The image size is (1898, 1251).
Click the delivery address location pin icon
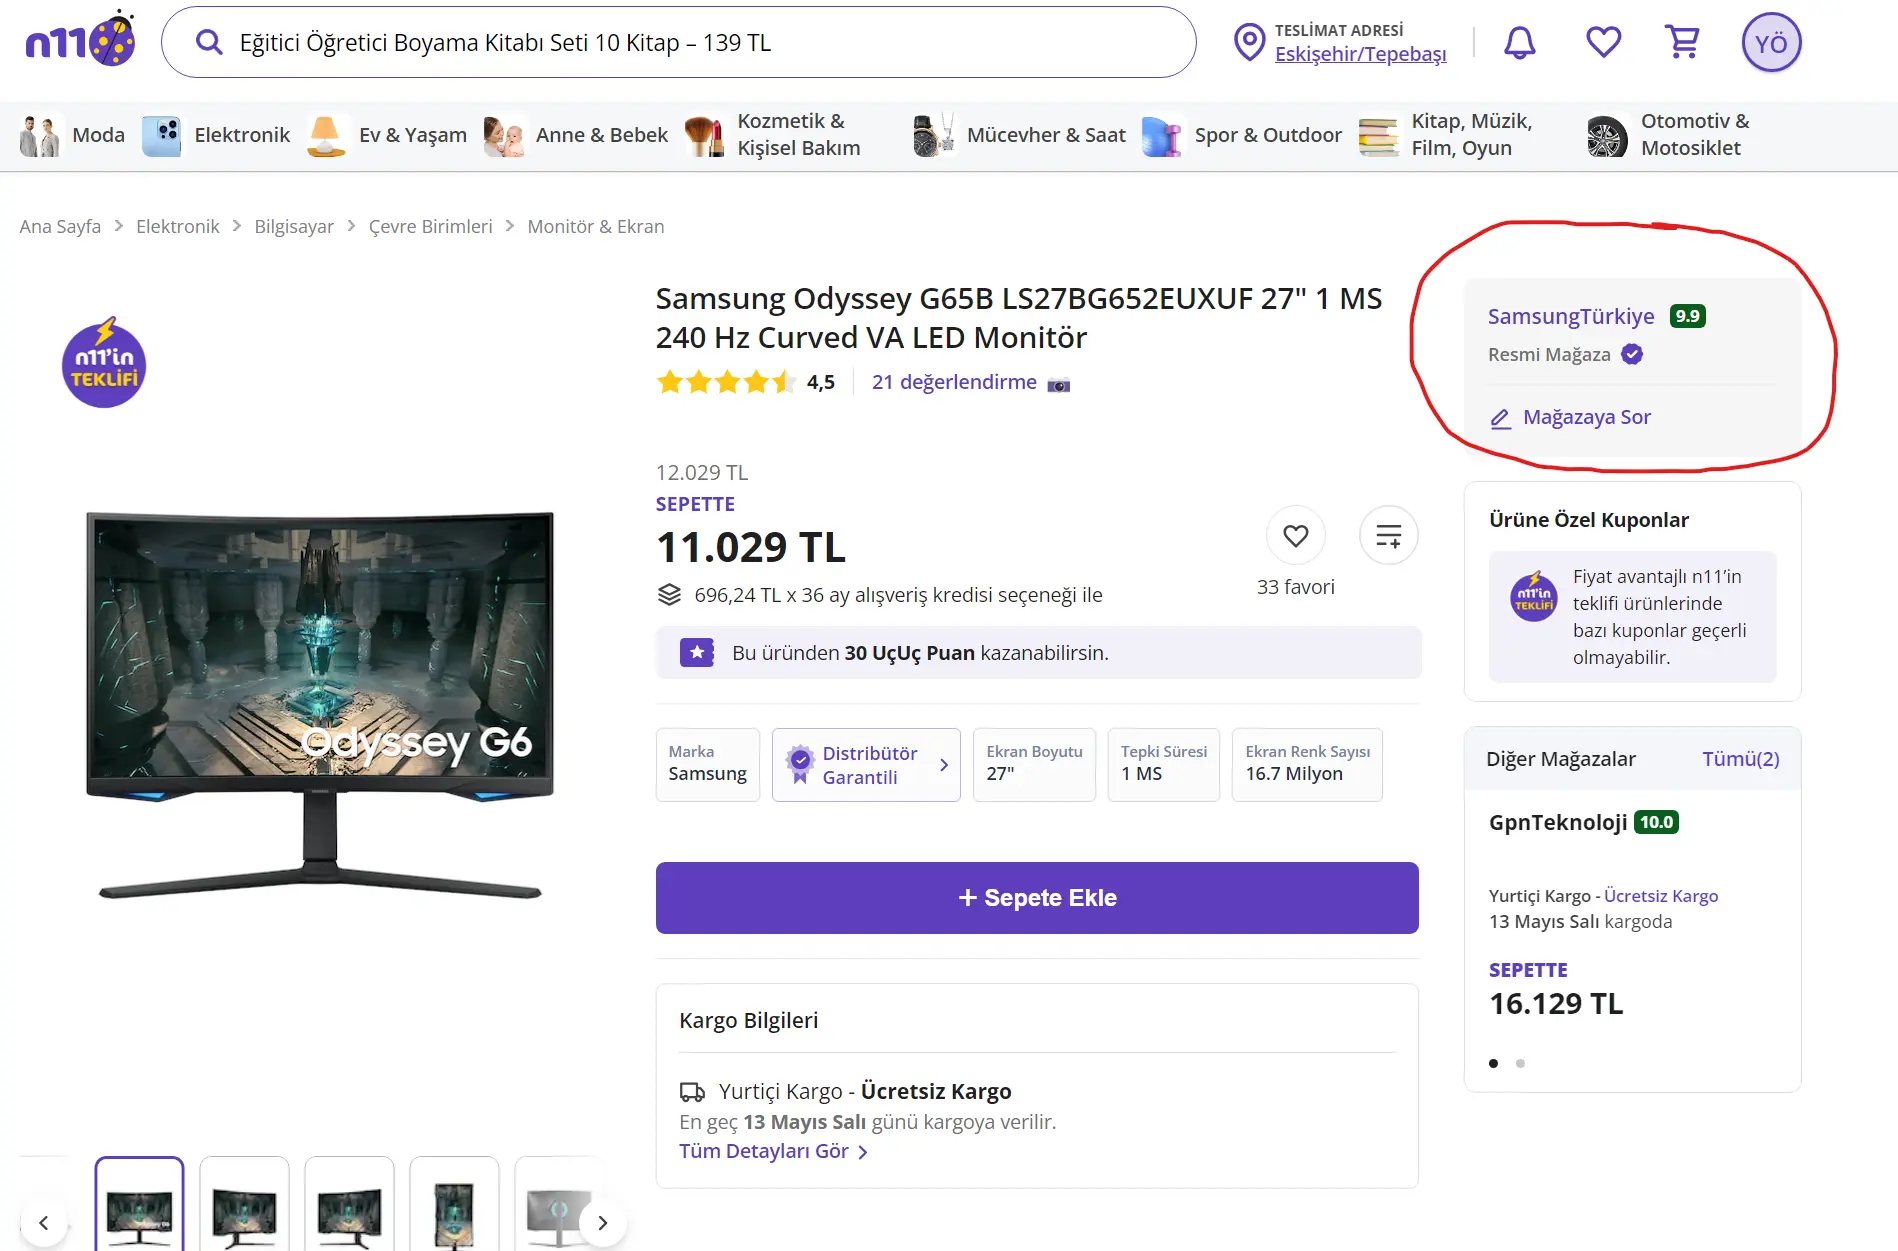click(x=1249, y=42)
